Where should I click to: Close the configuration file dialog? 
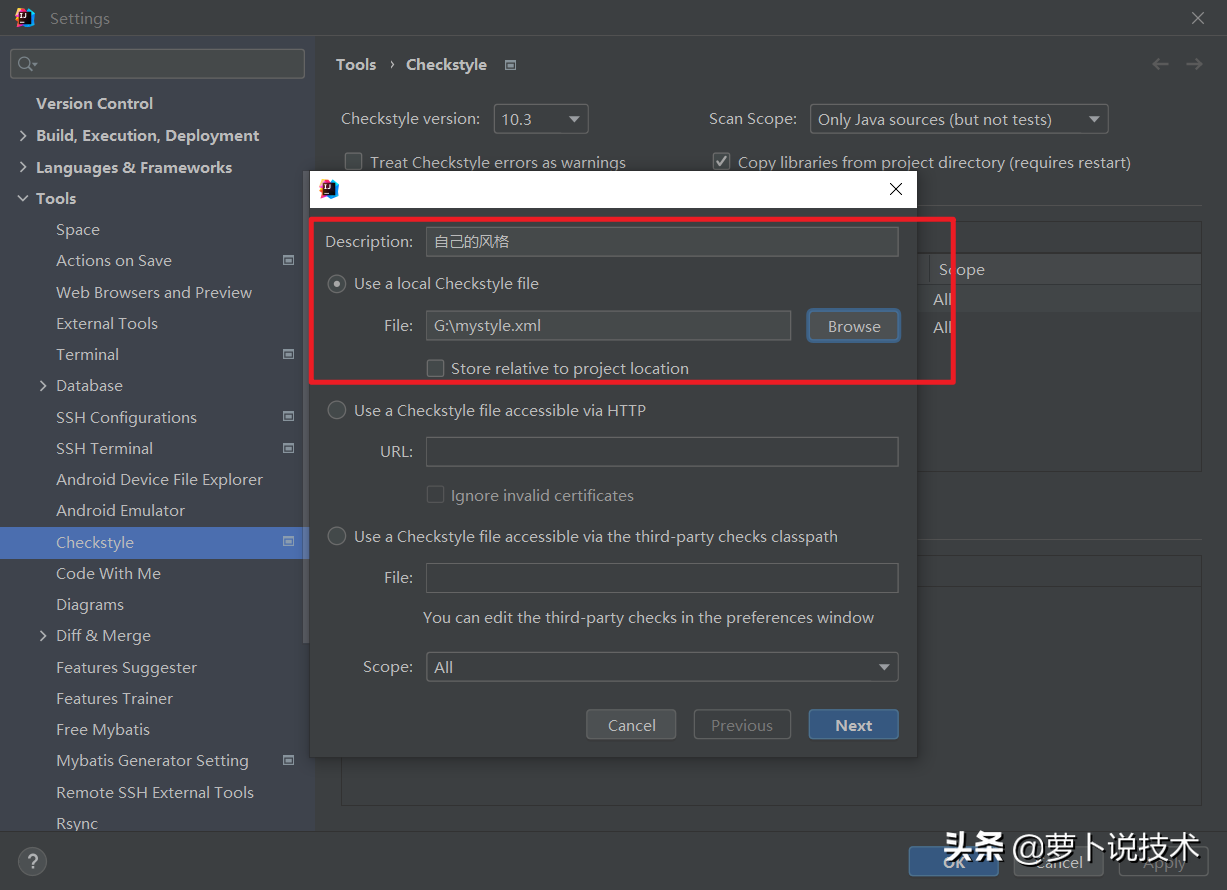pos(896,189)
